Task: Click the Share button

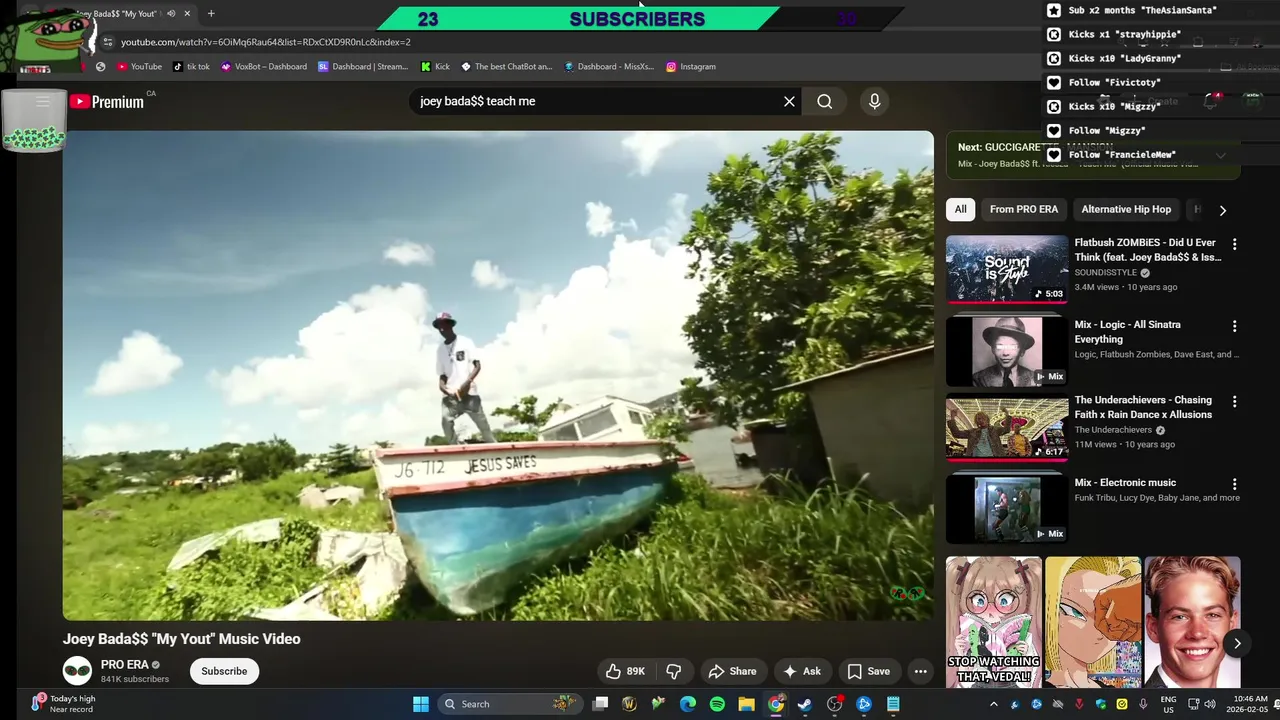Action: click(x=731, y=671)
